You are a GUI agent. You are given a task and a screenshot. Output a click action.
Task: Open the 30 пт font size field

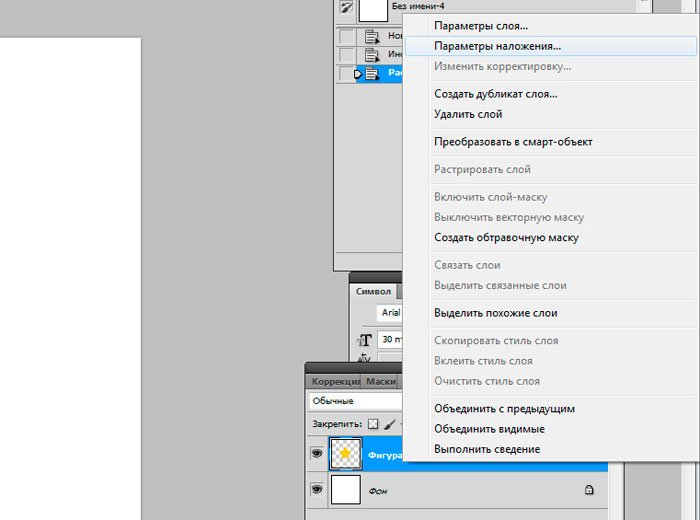[390, 340]
